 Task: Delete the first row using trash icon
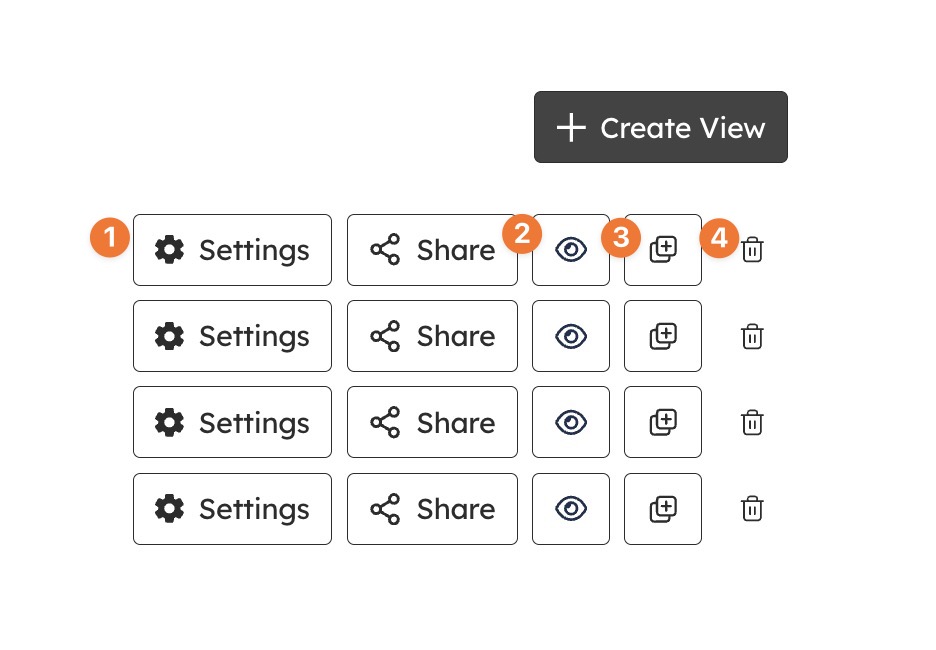752,250
